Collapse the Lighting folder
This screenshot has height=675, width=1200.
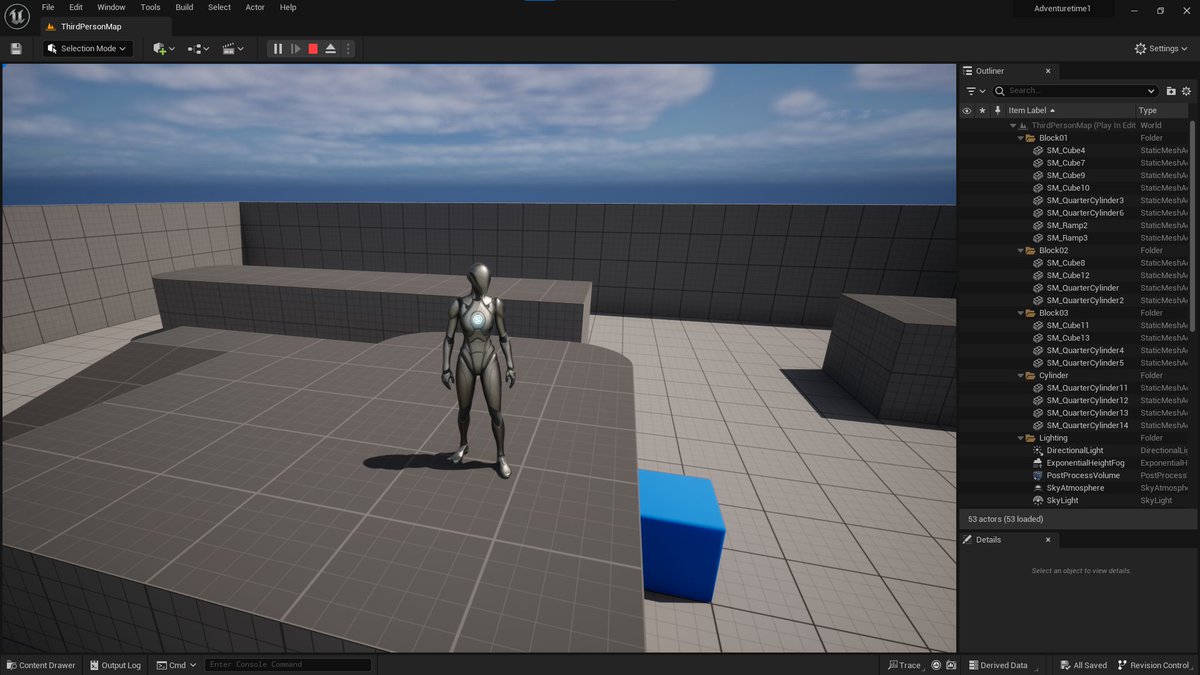1021,437
